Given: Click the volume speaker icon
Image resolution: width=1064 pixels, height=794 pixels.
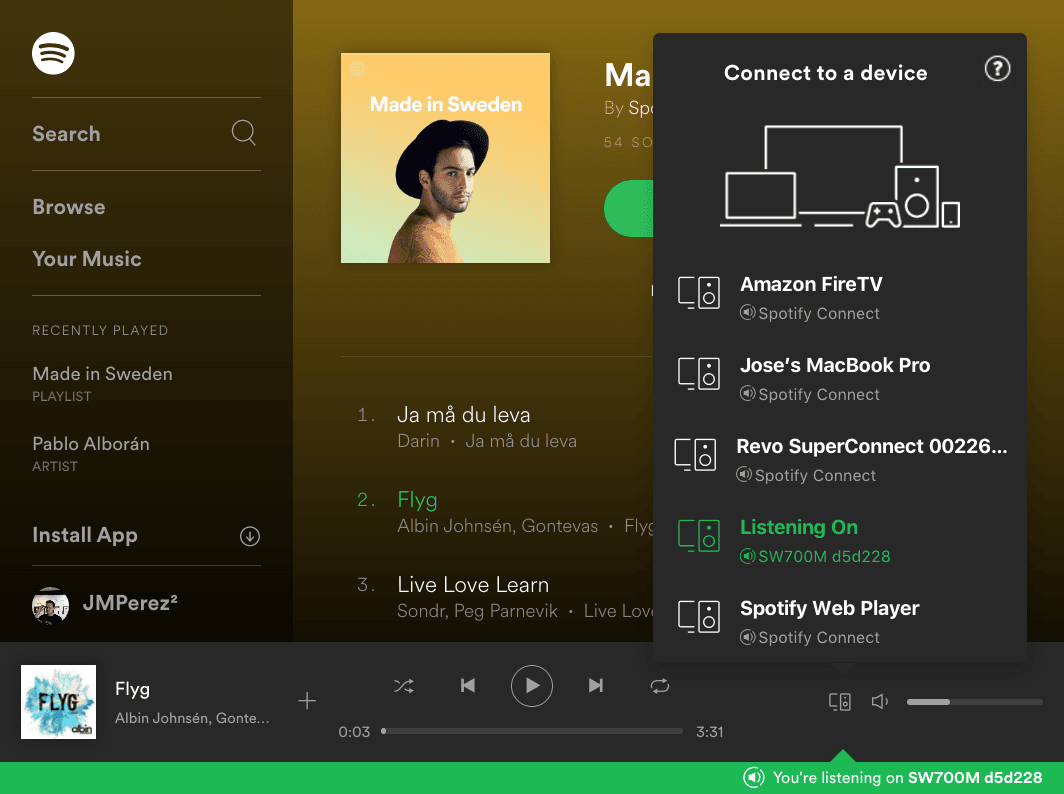Looking at the screenshot, I should [879, 701].
